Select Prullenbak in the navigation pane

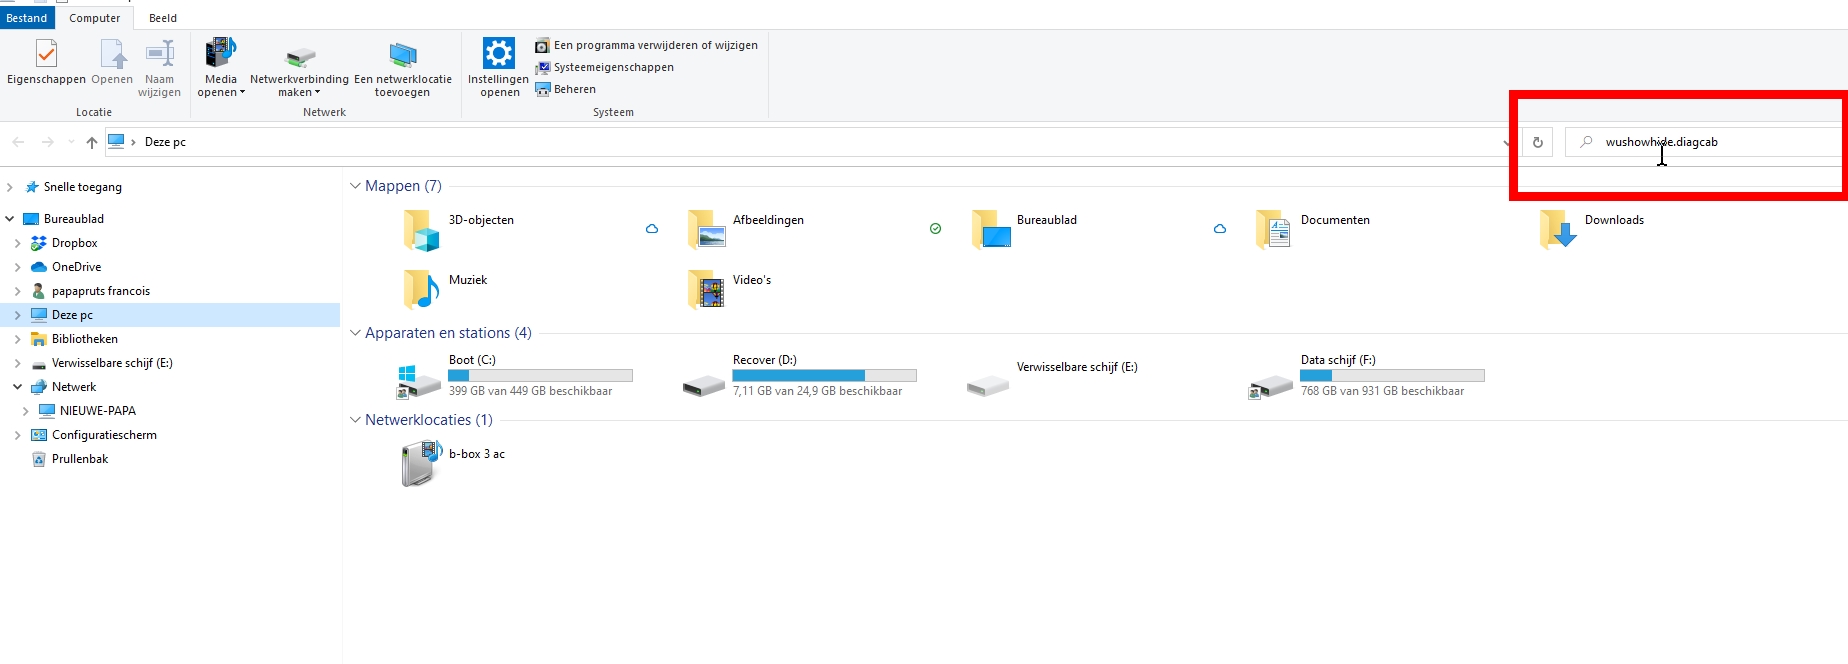point(80,459)
